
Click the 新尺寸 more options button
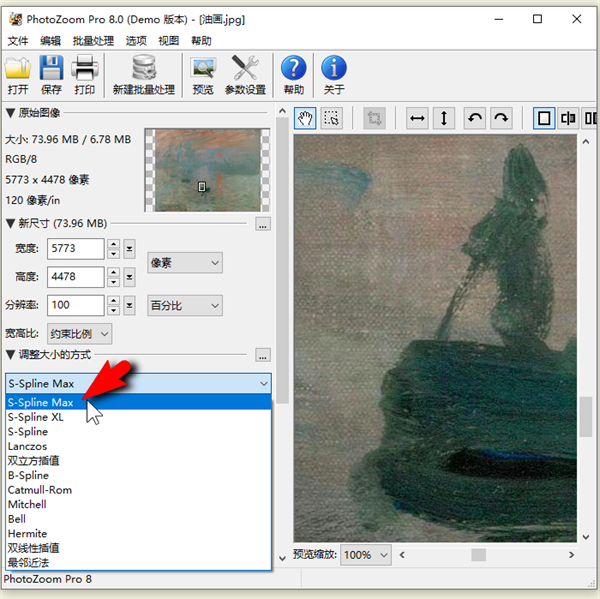263,224
